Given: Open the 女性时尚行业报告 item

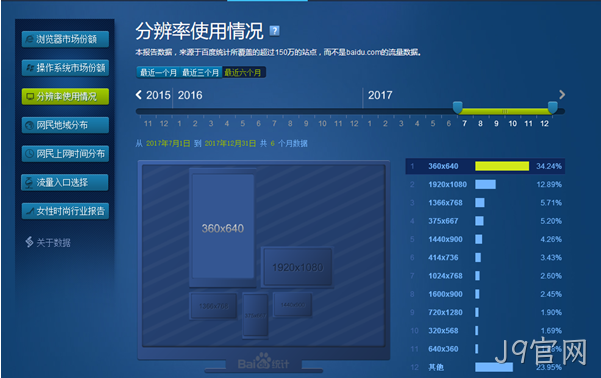Looking at the screenshot, I should point(65,211).
